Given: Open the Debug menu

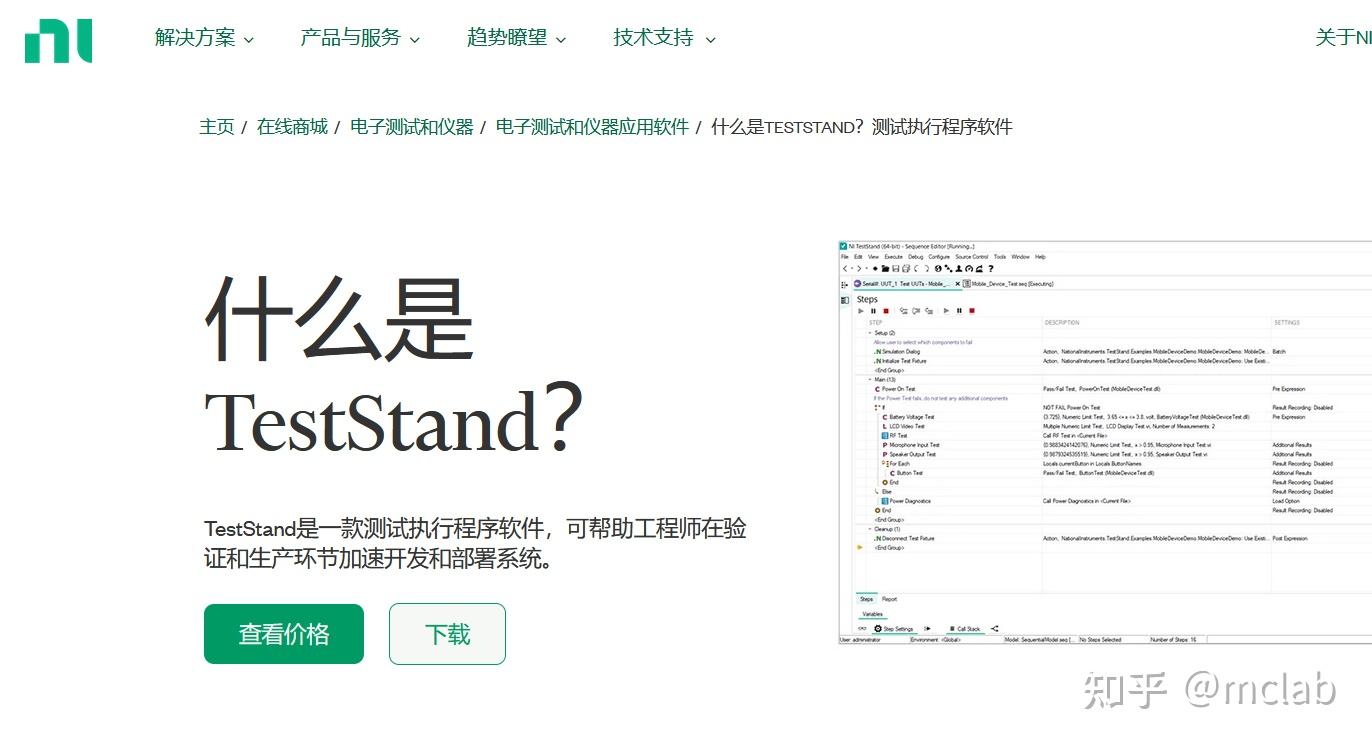Looking at the screenshot, I should point(916,256).
